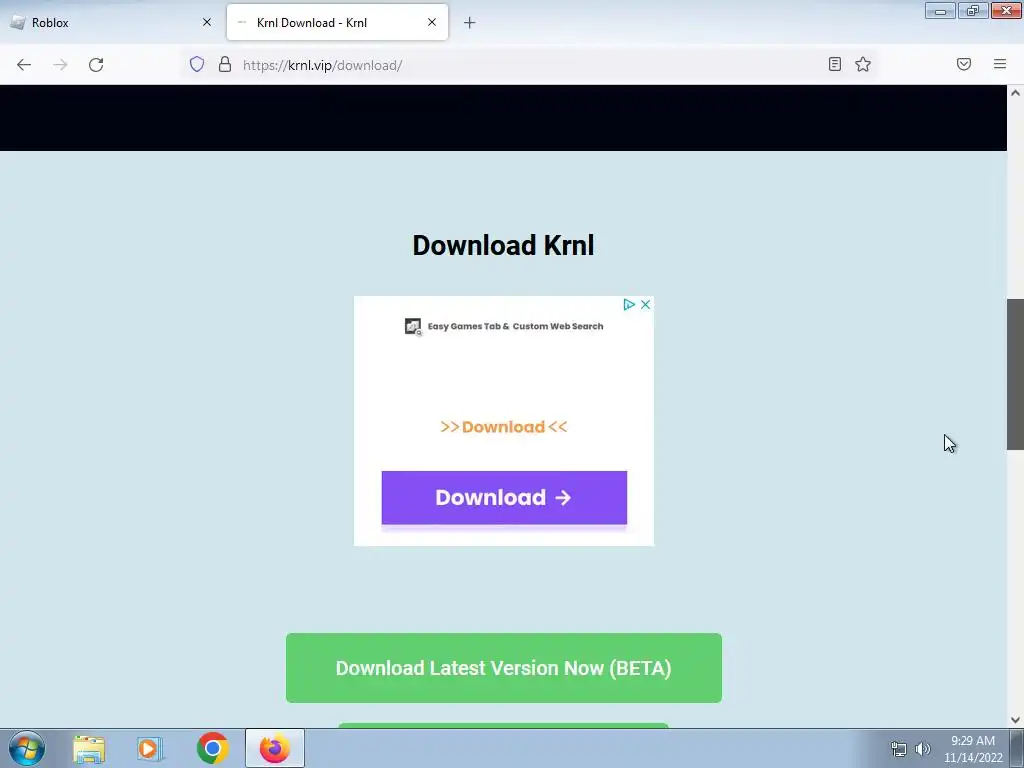Screen dimensions: 1024x768
Task: Toggle reader view icon
Action: pyautogui.click(x=835, y=64)
